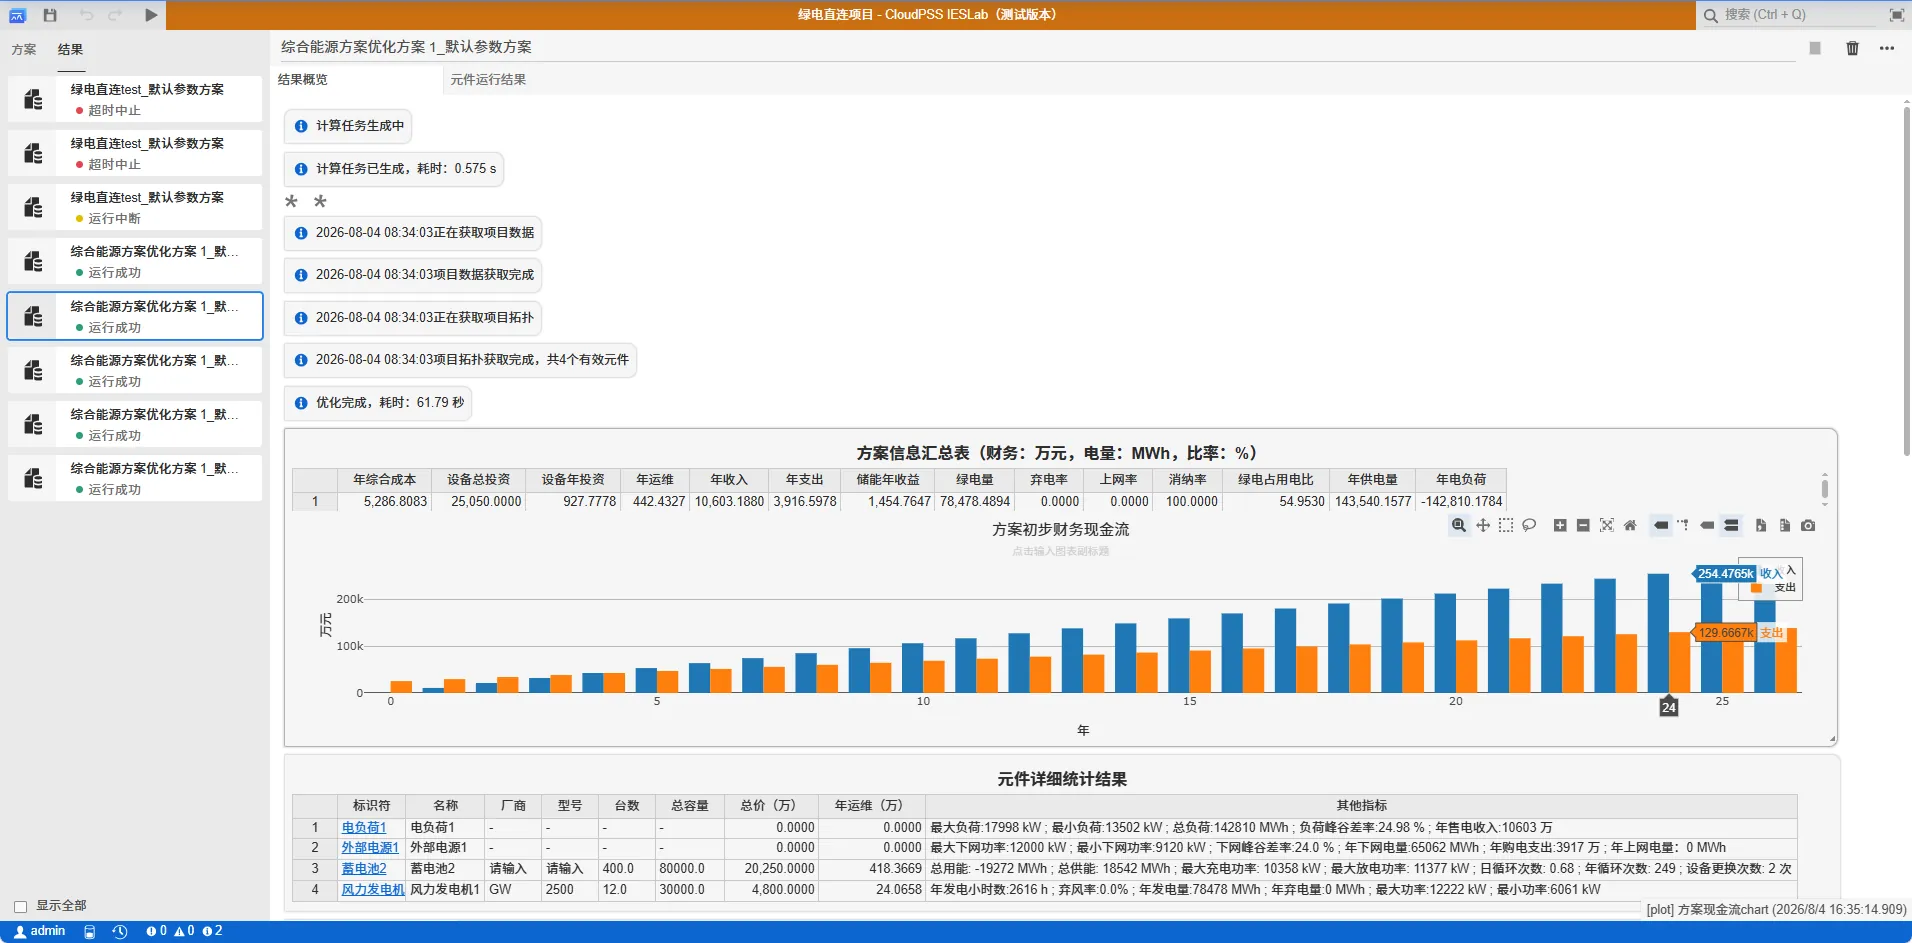Switch to the 方案 tab
The width and height of the screenshot is (1912, 943).
pyautogui.click(x=24, y=49)
